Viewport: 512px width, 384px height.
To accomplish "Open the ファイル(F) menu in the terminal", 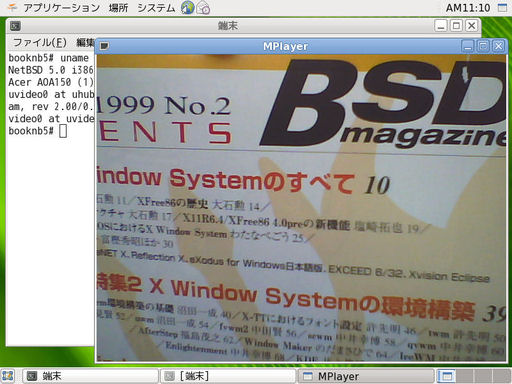I will click(39, 42).
